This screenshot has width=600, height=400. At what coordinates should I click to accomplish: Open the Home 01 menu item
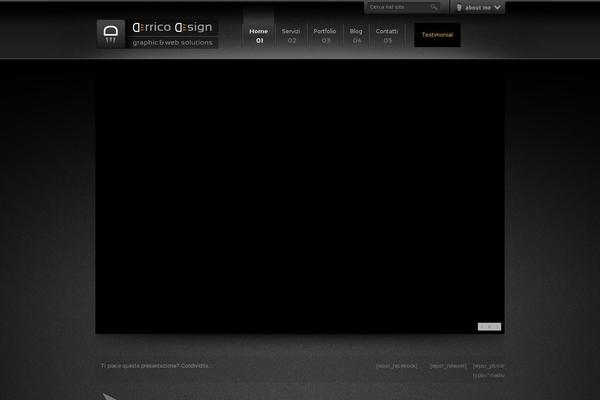pyautogui.click(x=259, y=36)
